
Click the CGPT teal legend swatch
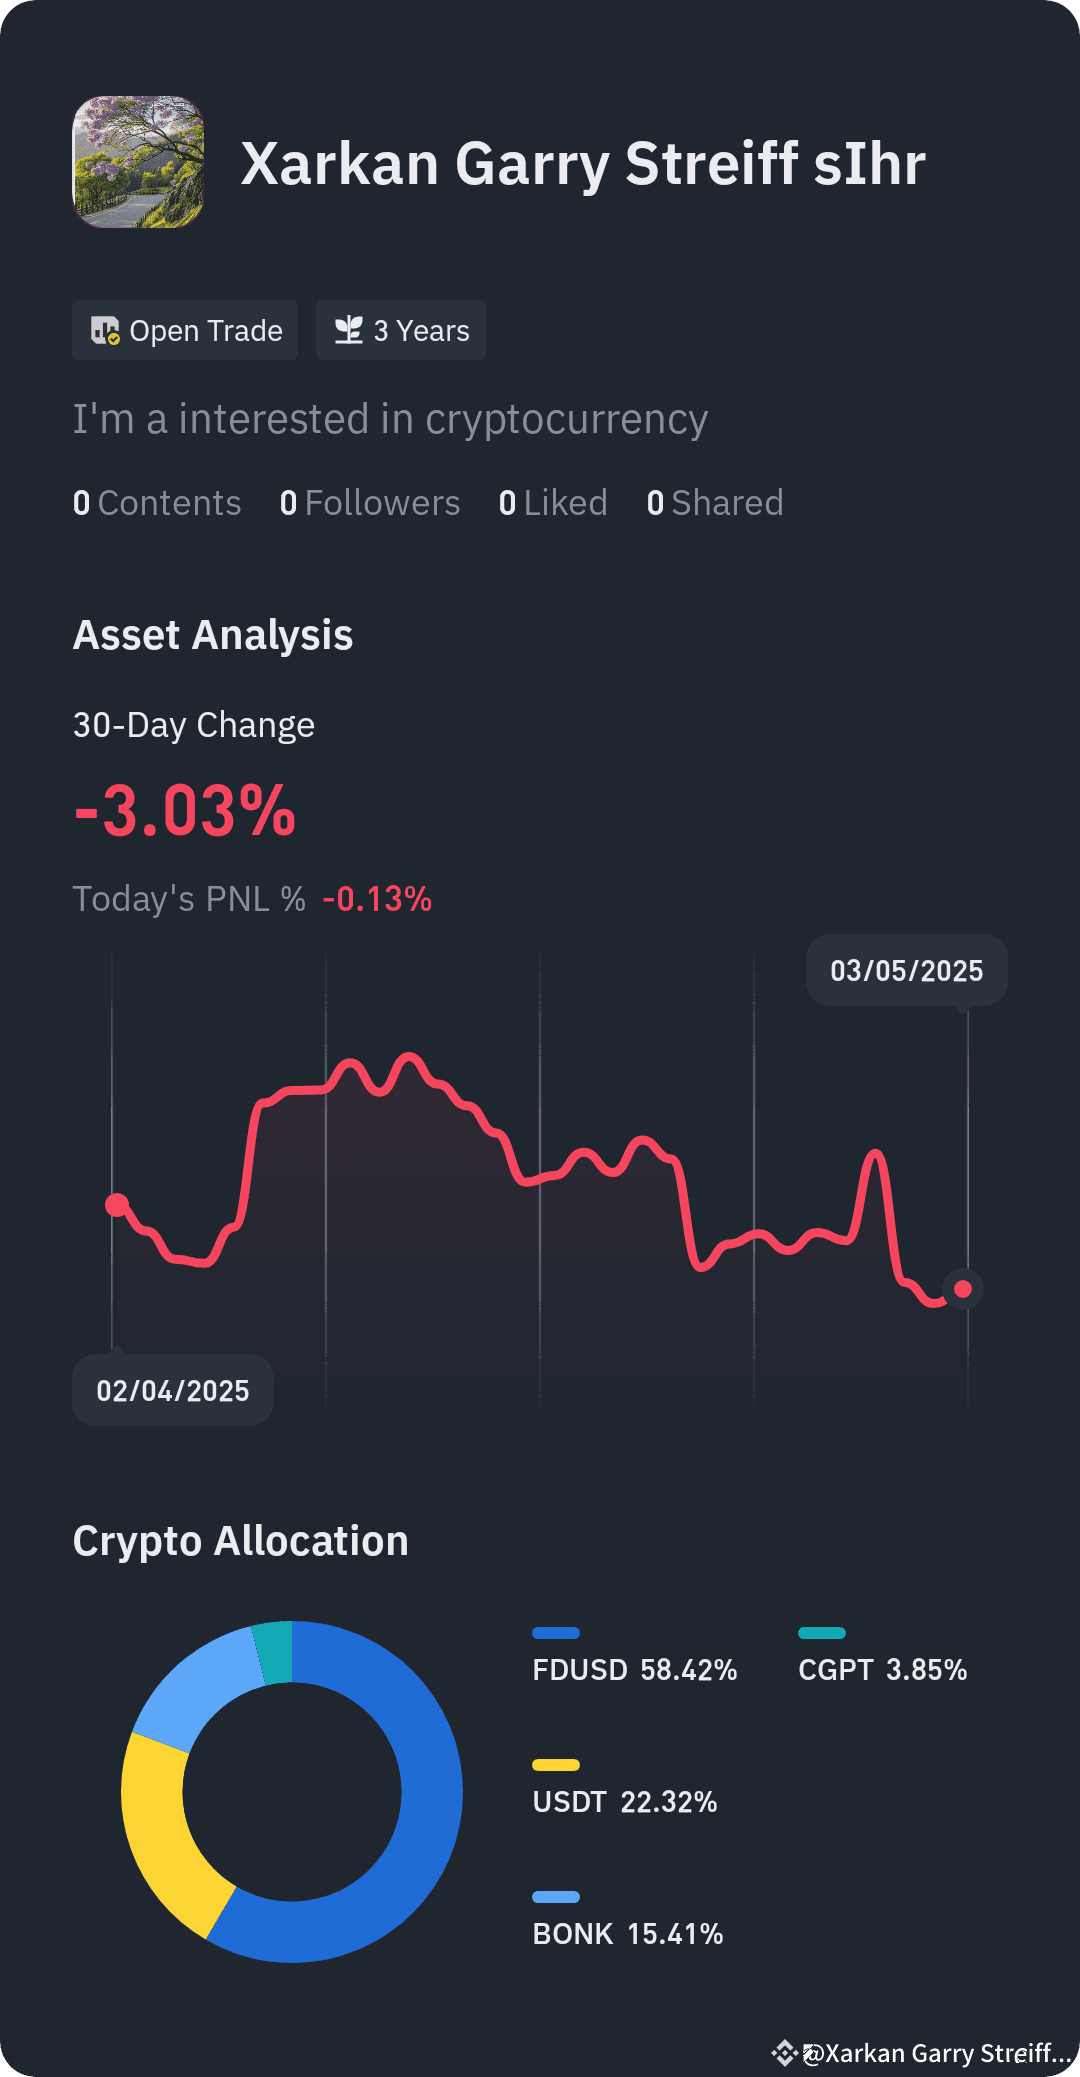[822, 1633]
